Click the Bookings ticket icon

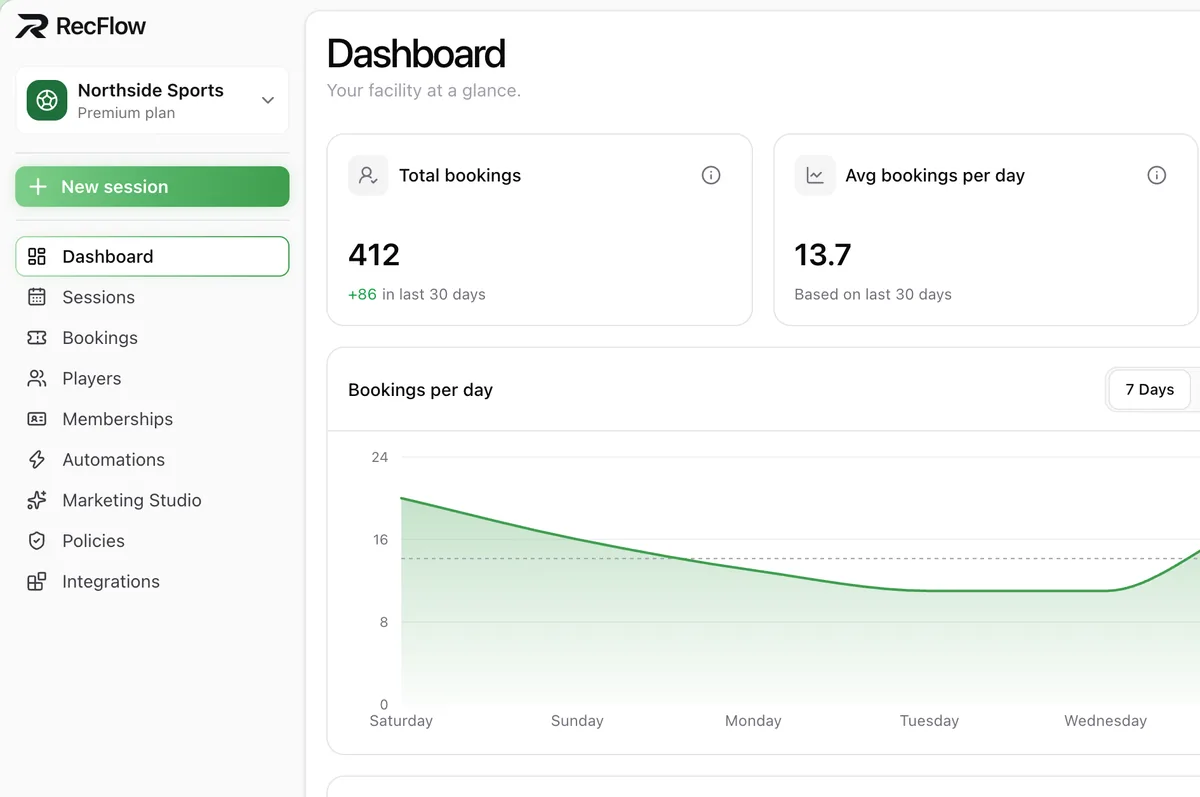37,338
